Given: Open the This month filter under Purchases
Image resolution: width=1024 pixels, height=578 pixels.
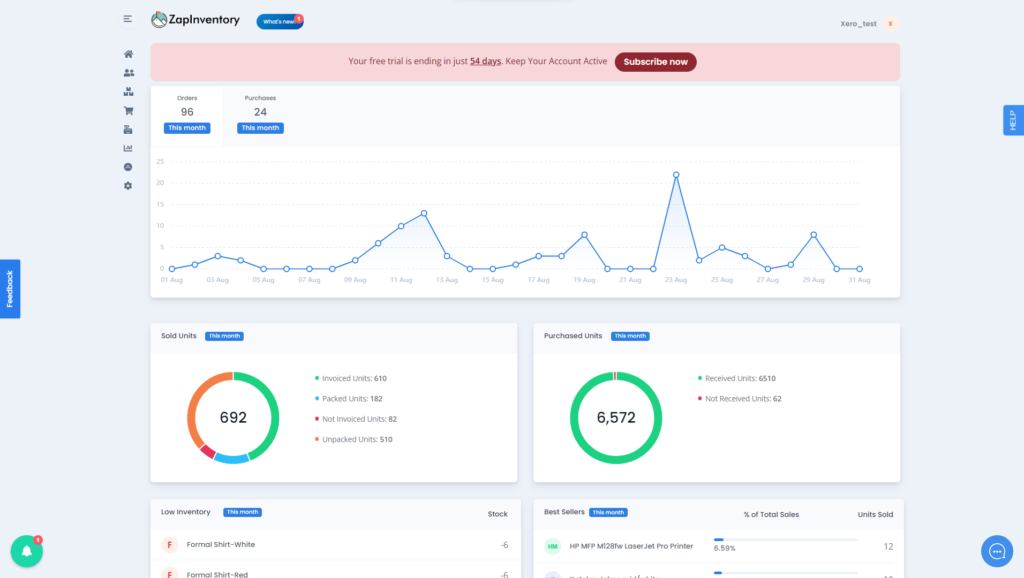Looking at the screenshot, I should click(x=260, y=128).
